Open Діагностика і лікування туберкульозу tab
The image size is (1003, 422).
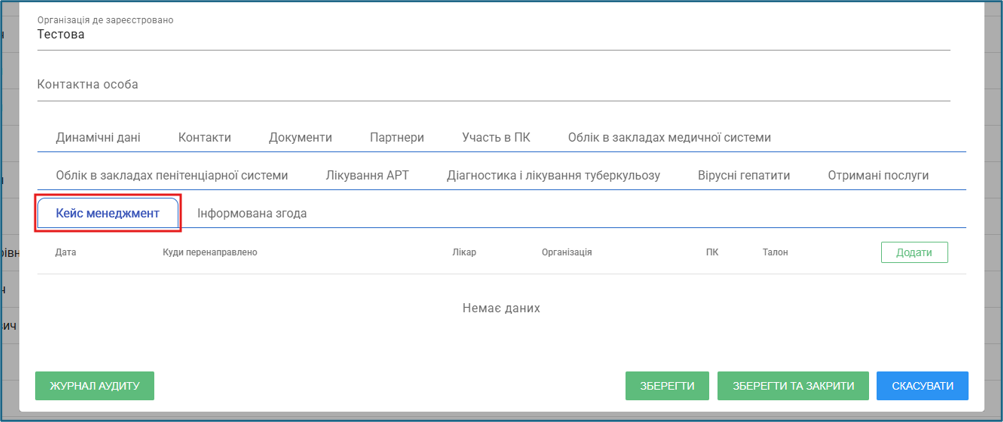[553, 176]
